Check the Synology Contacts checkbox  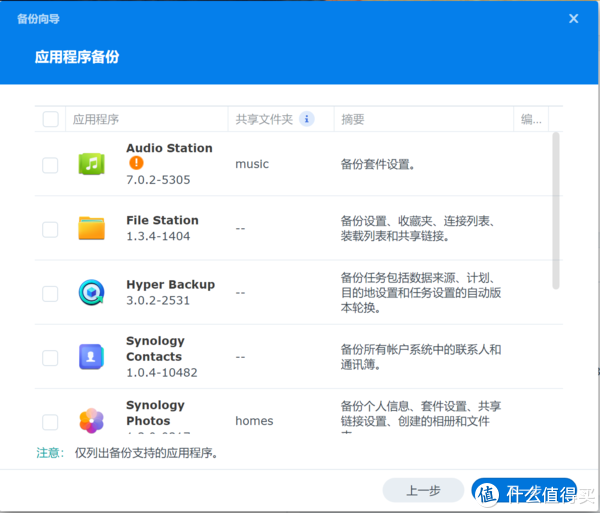click(x=50, y=358)
